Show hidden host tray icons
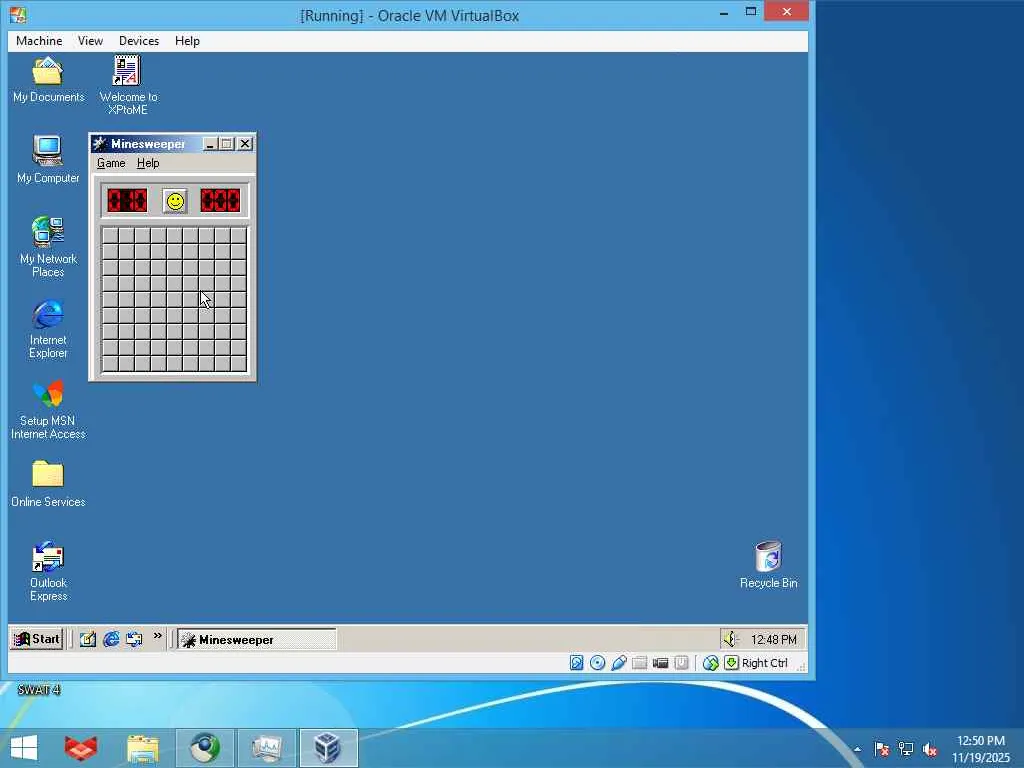The width and height of the screenshot is (1024, 768). click(x=857, y=749)
